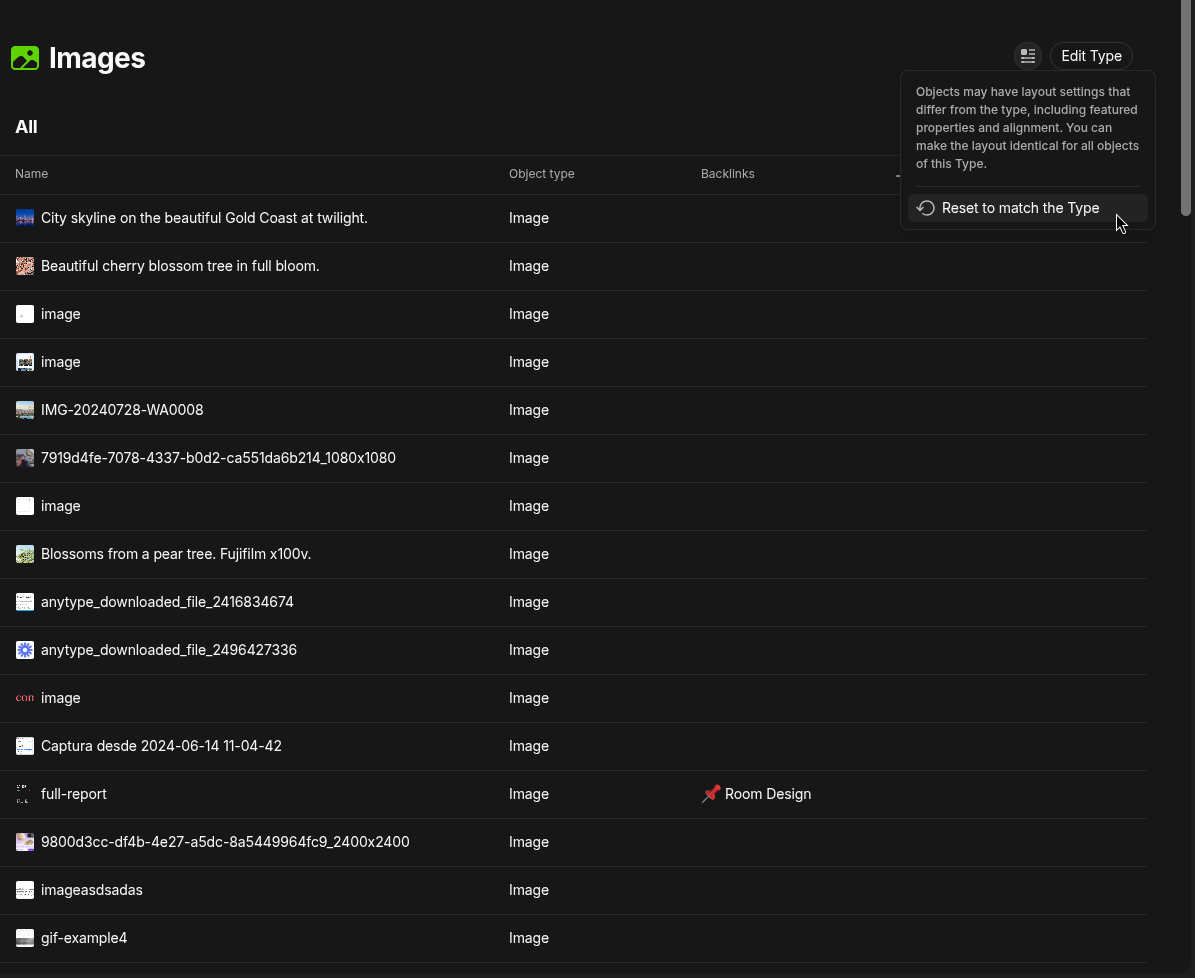
Task: Open the Gold Coast skyline image thumbnail
Action: 25,218
